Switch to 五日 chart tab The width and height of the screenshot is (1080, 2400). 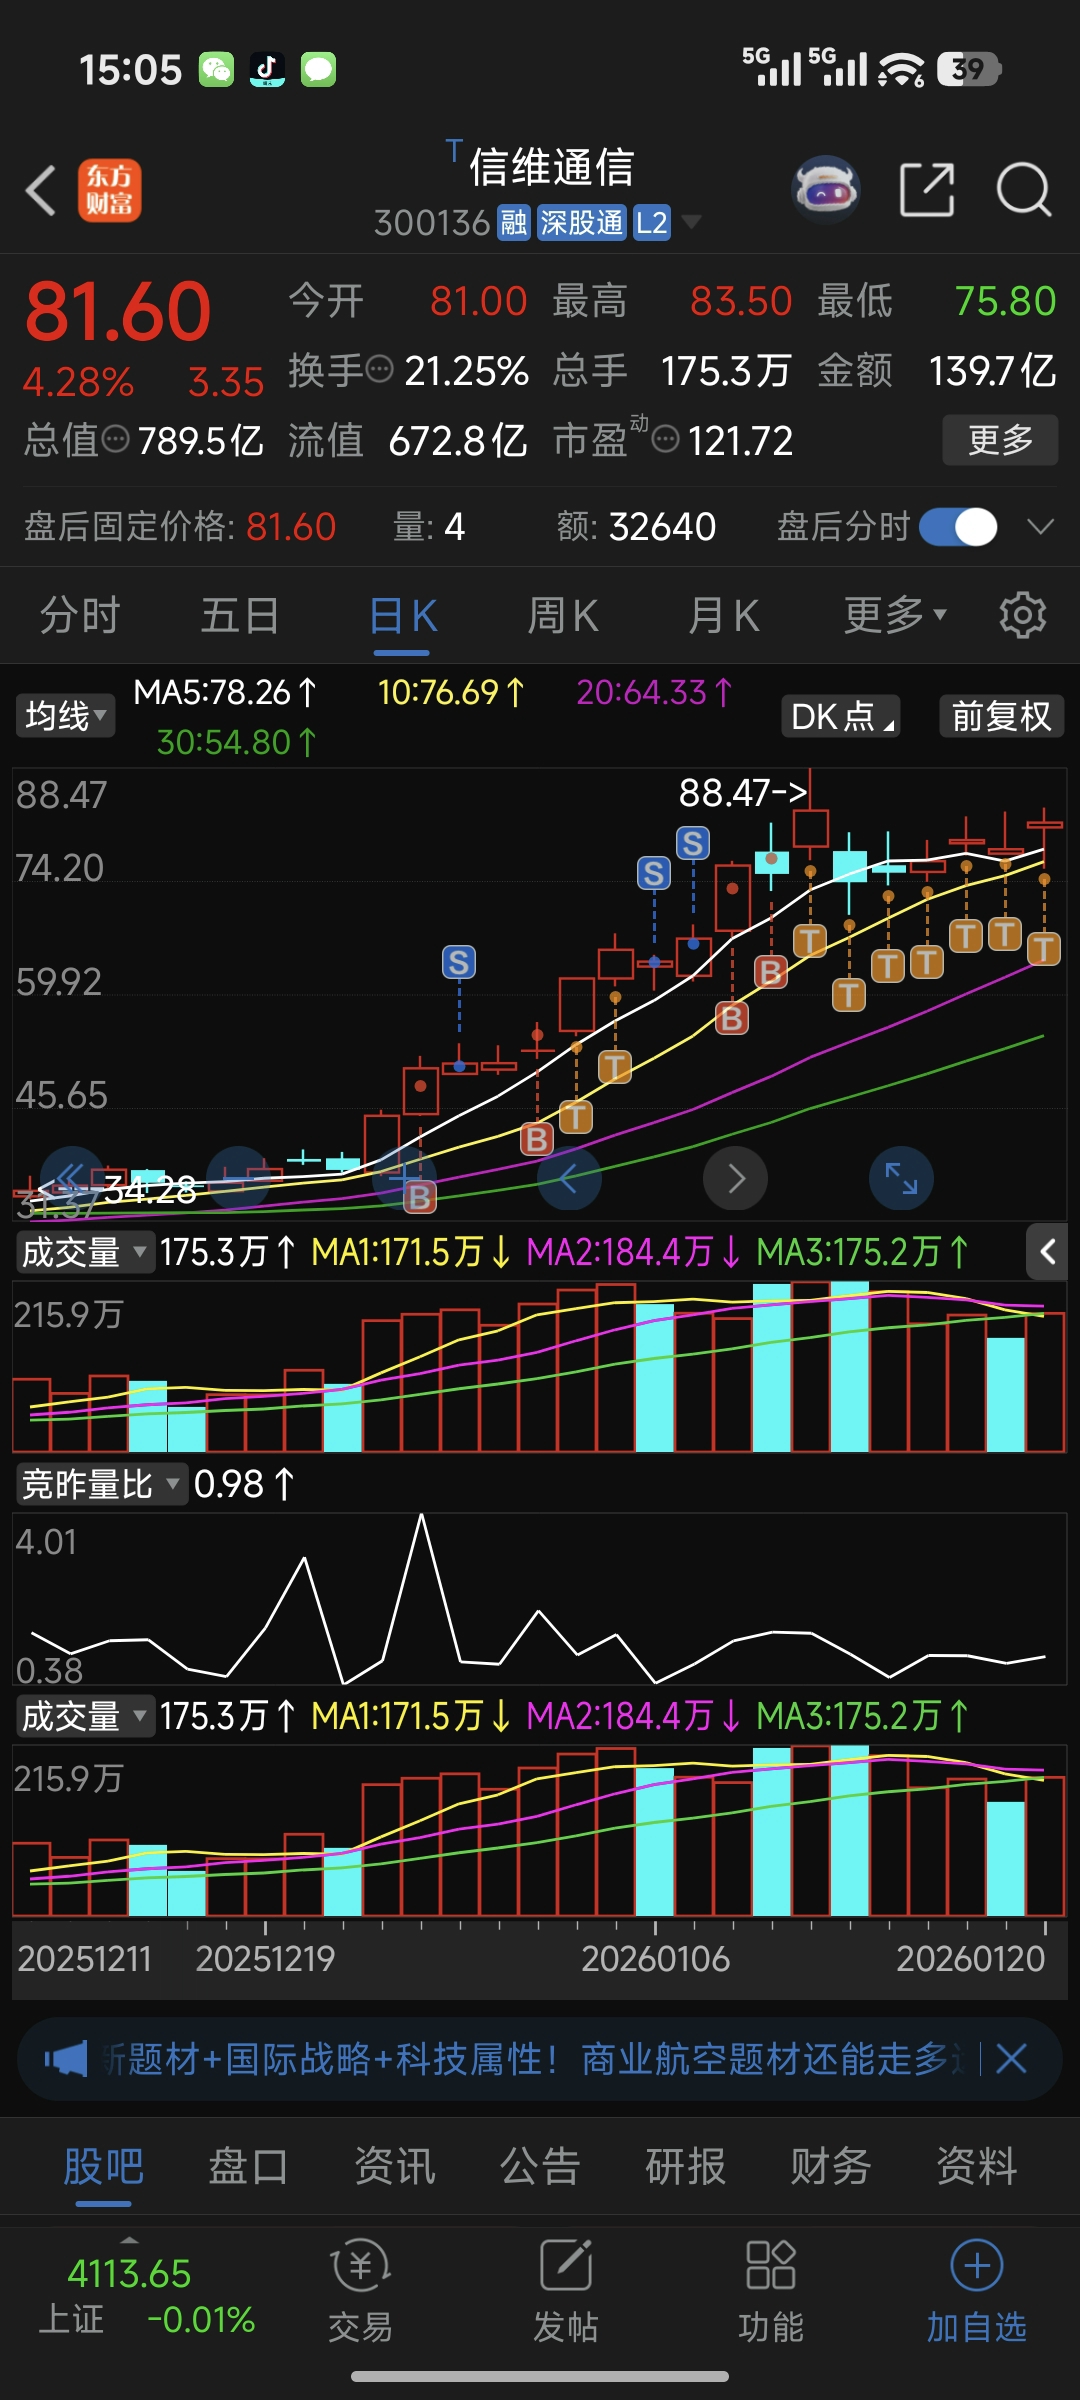[240, 615]
